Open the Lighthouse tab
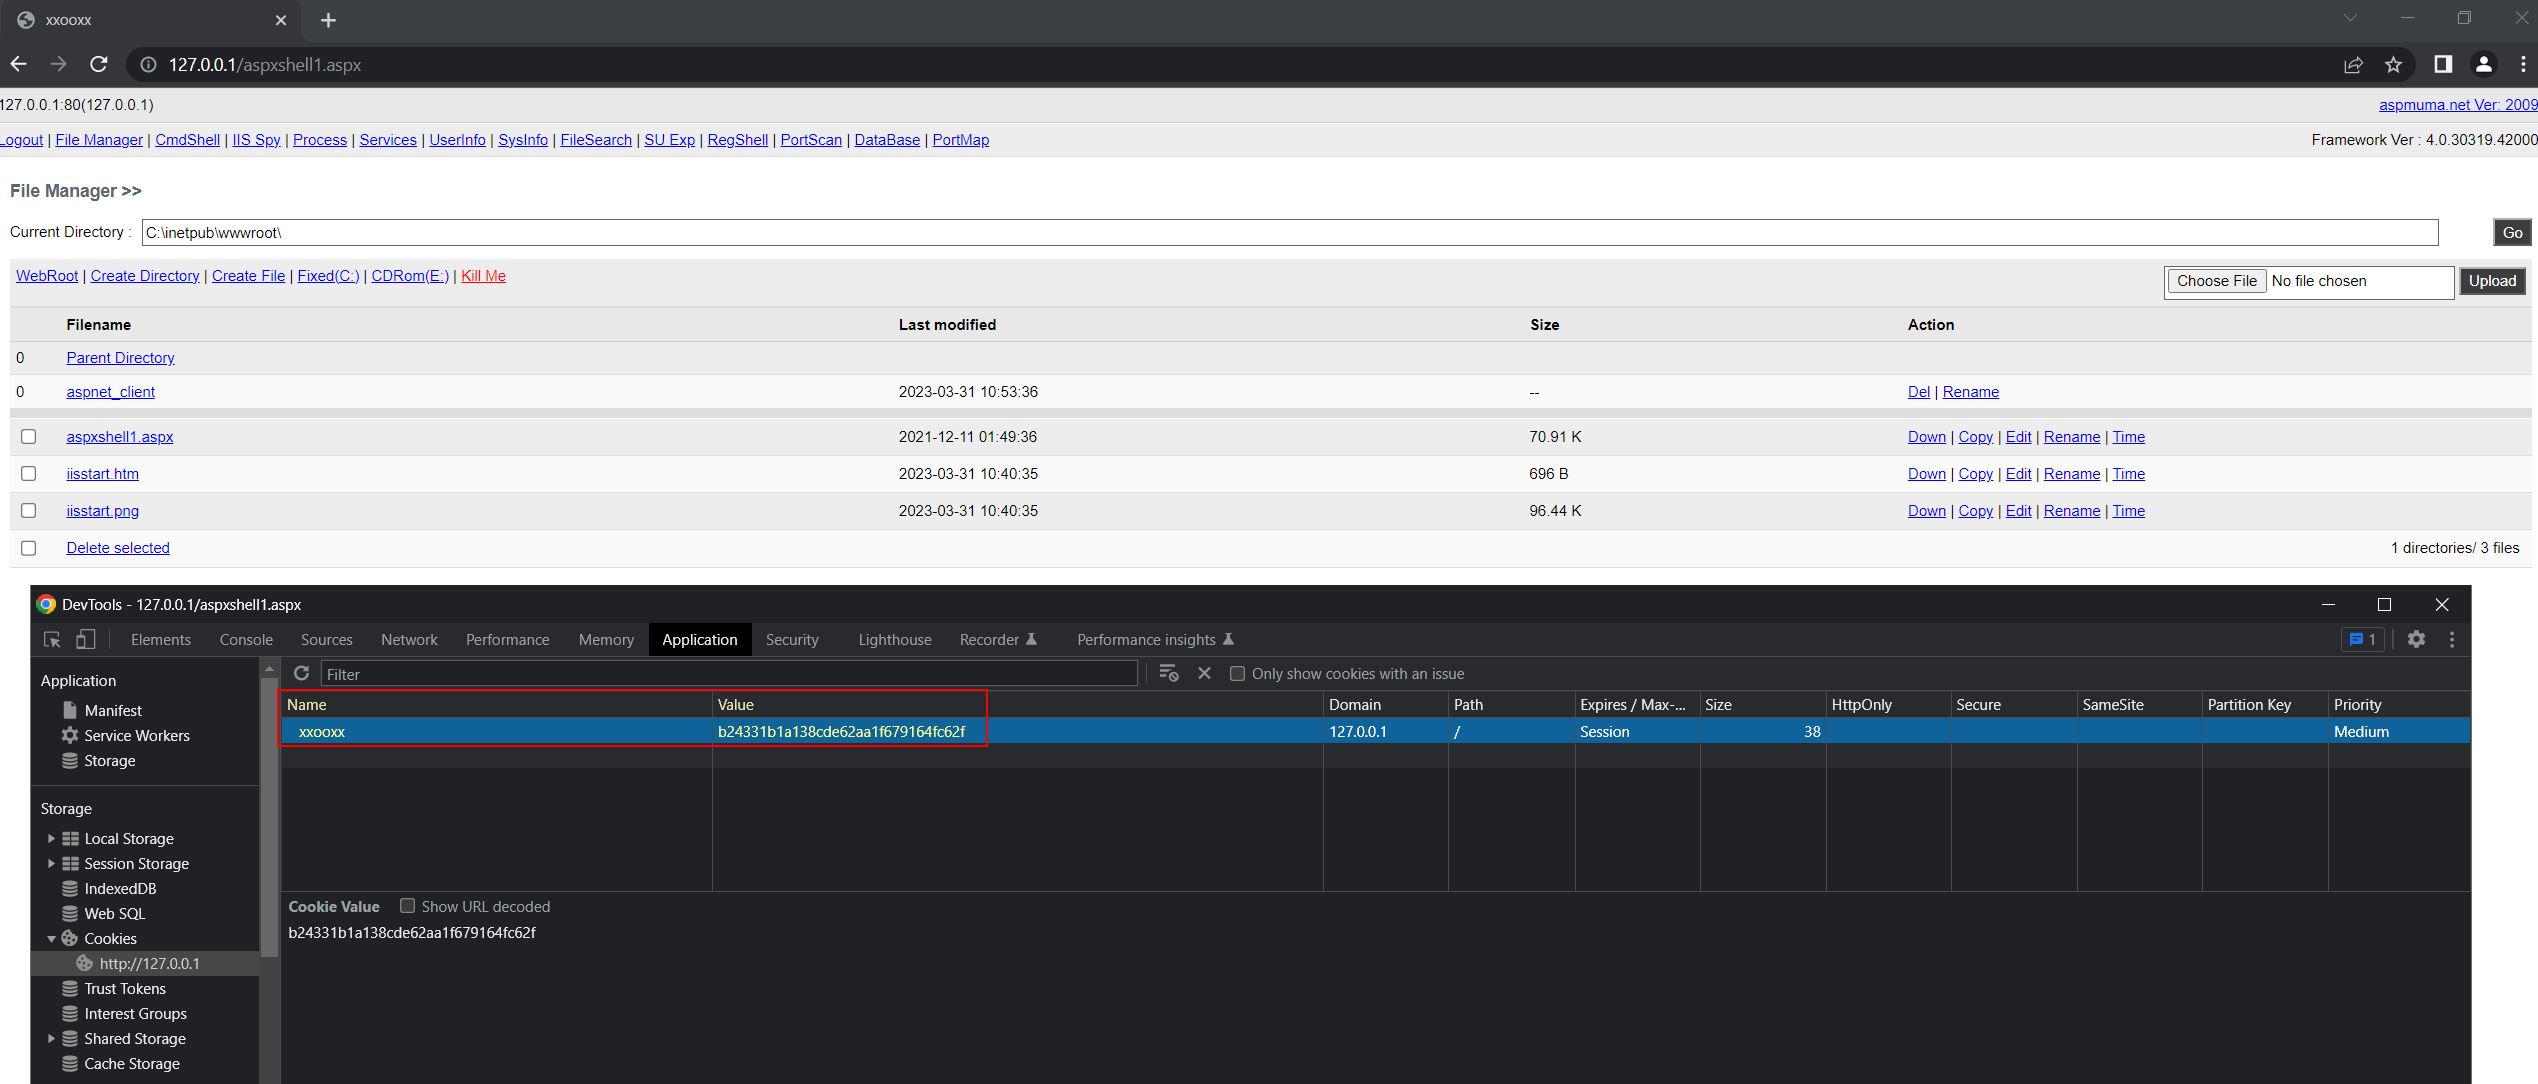Image resolution: width=2538 pixels, height=1084 pixels. tap(894, 639)
